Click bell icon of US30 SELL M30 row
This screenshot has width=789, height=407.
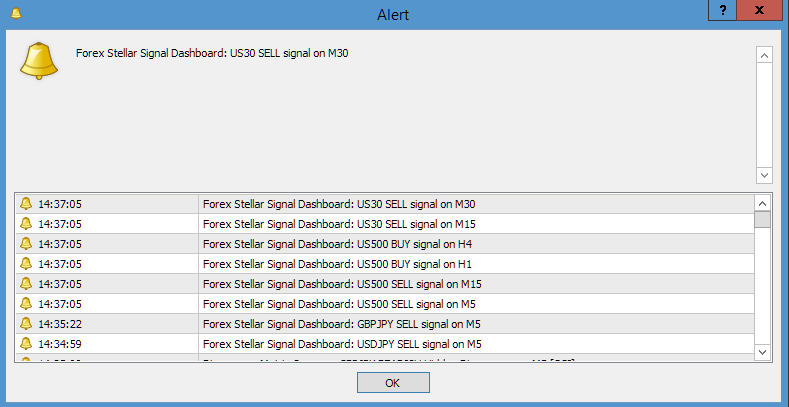pos(26,204)
